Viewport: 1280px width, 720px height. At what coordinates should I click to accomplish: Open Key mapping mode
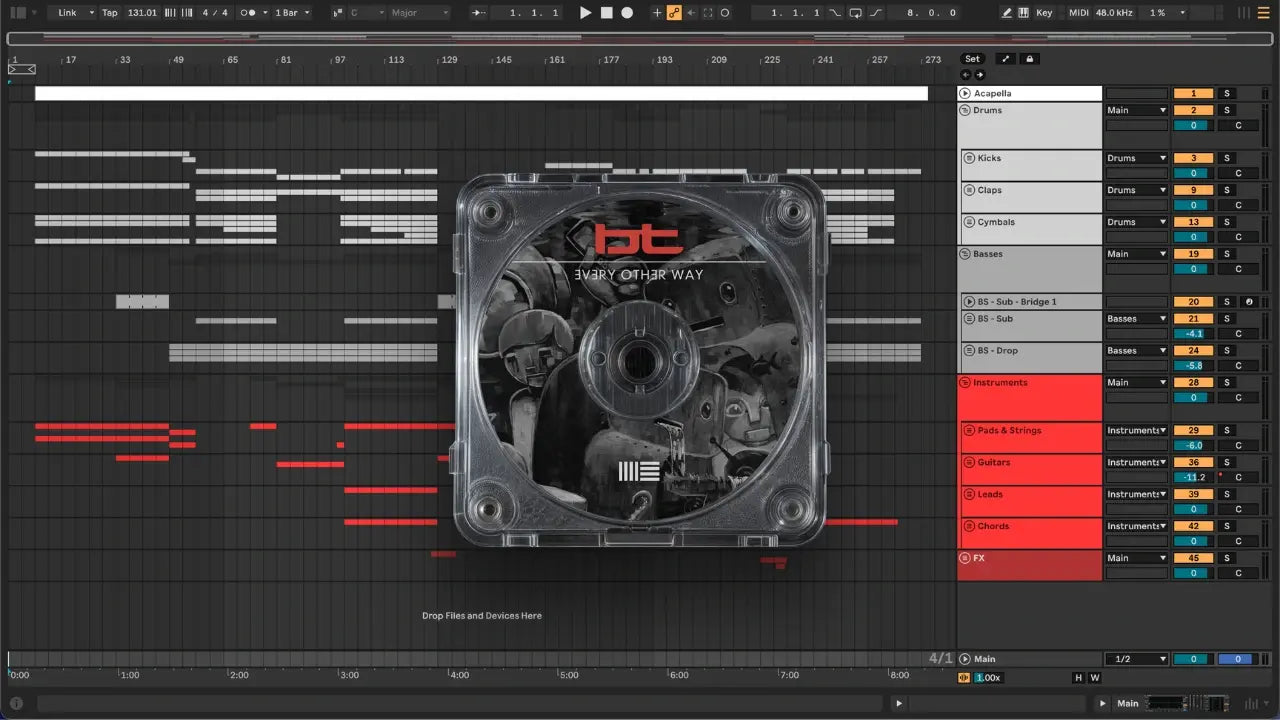[1044, 13]
